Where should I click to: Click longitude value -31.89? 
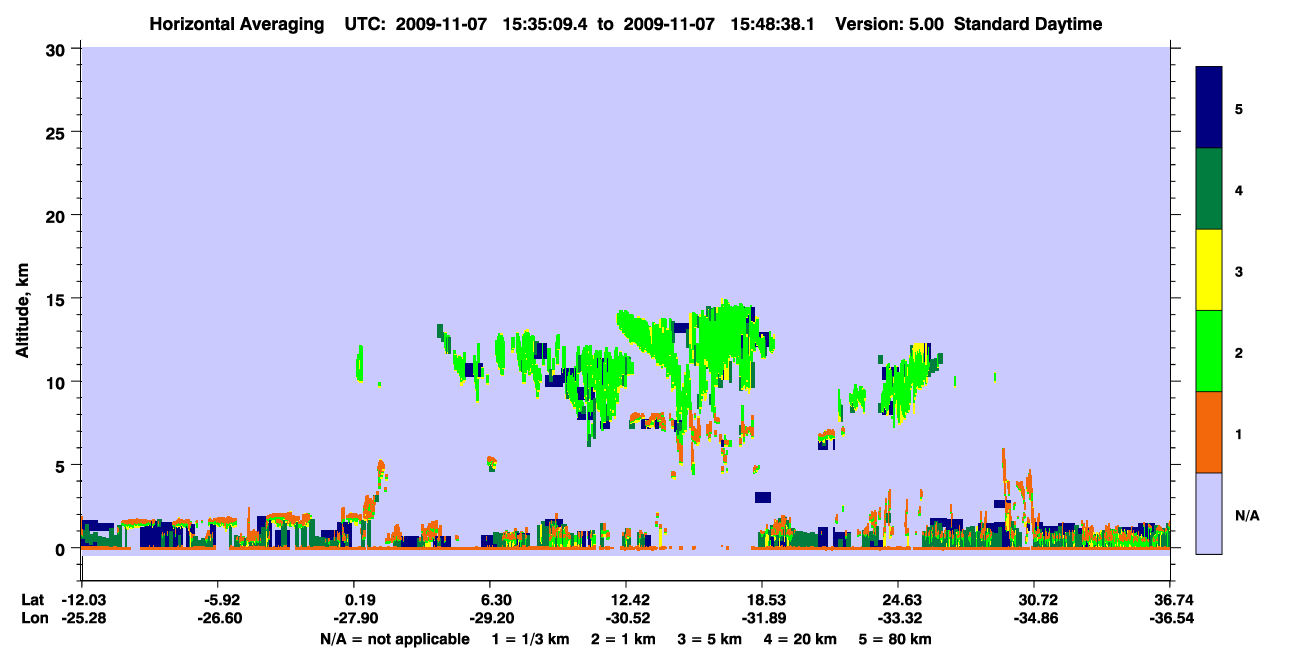click(762, 619)
